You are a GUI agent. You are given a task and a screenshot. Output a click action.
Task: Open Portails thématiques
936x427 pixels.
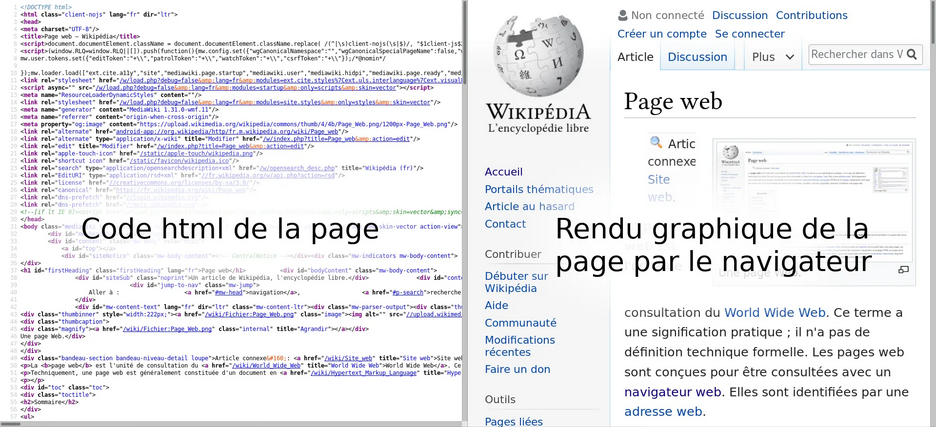539,189
